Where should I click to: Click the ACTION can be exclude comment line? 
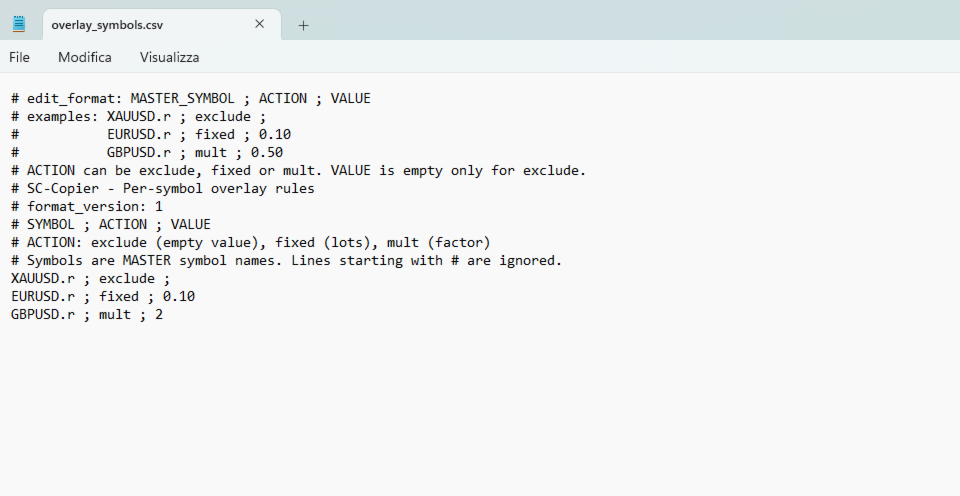coord(299,170)
